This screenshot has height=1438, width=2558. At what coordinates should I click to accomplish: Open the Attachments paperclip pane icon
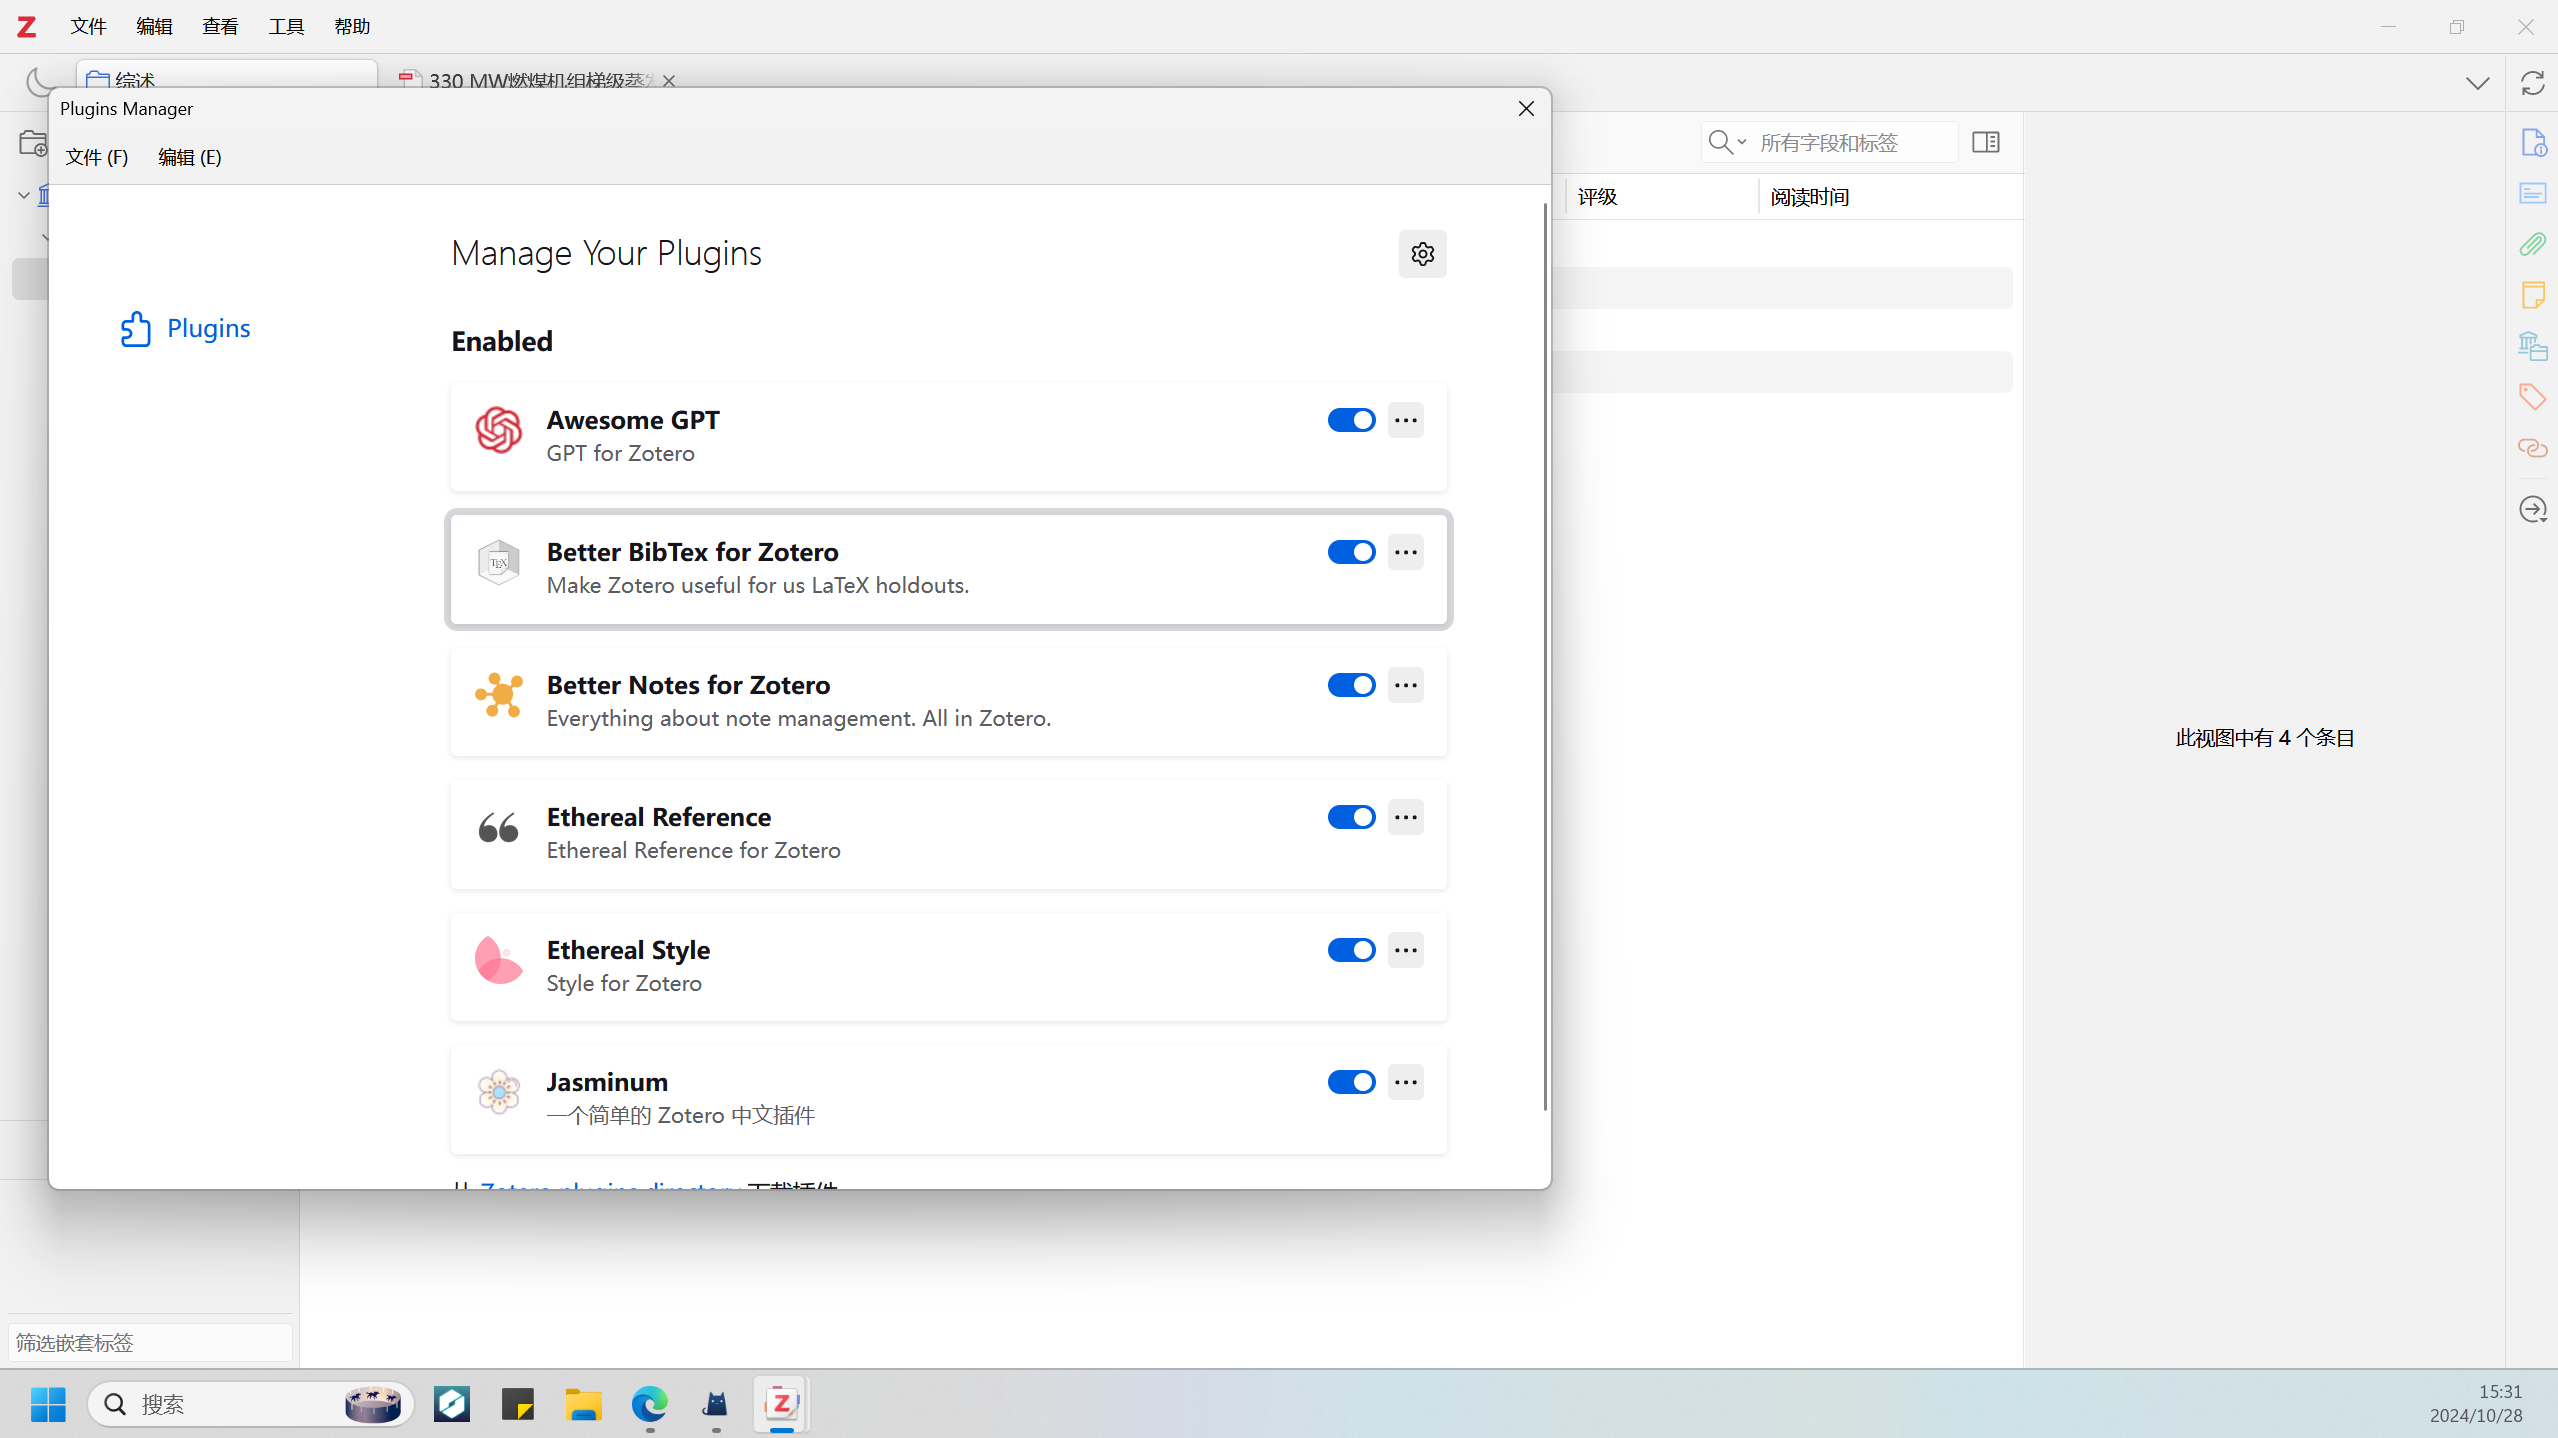coord(2532,244)
